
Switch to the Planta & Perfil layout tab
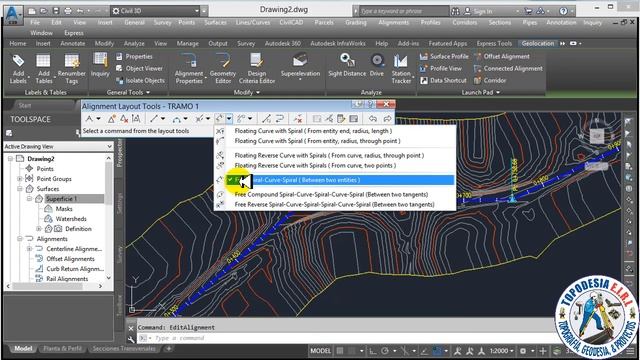coord(62,349)
